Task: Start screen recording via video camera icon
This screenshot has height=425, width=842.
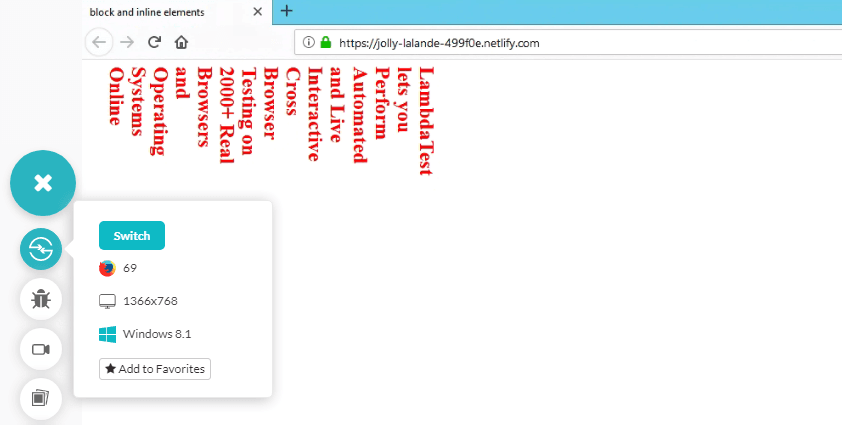Action: (41, 349)
